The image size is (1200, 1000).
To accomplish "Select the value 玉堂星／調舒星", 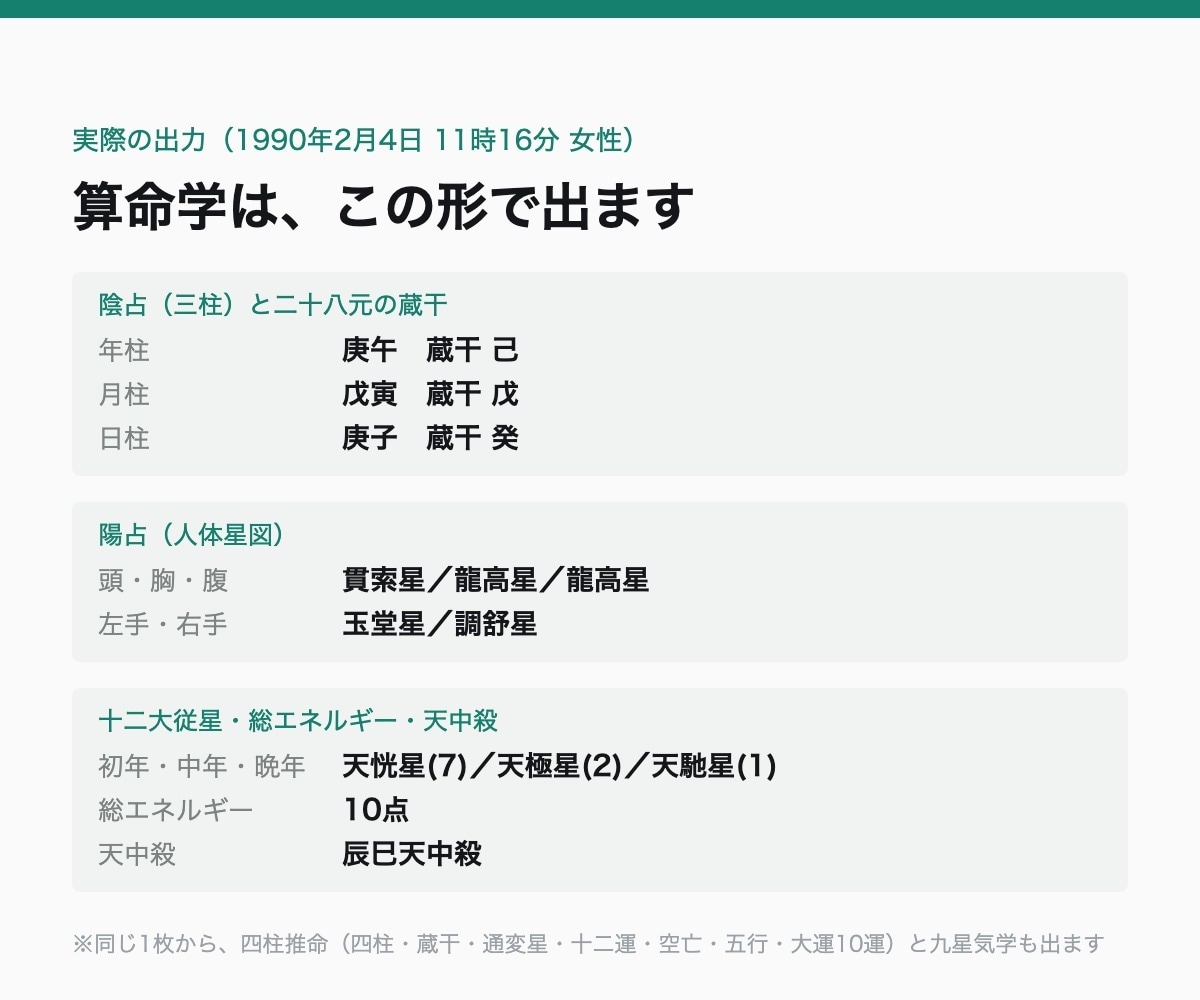I will 439,624.
